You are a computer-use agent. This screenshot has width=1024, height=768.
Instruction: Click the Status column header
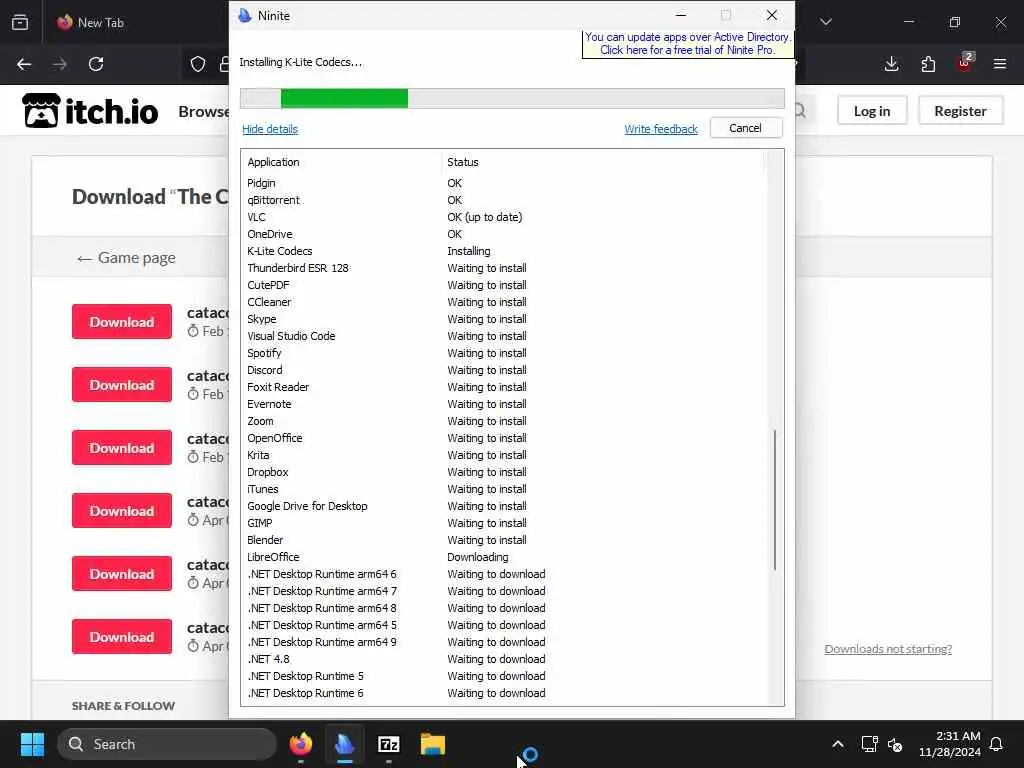462,162
